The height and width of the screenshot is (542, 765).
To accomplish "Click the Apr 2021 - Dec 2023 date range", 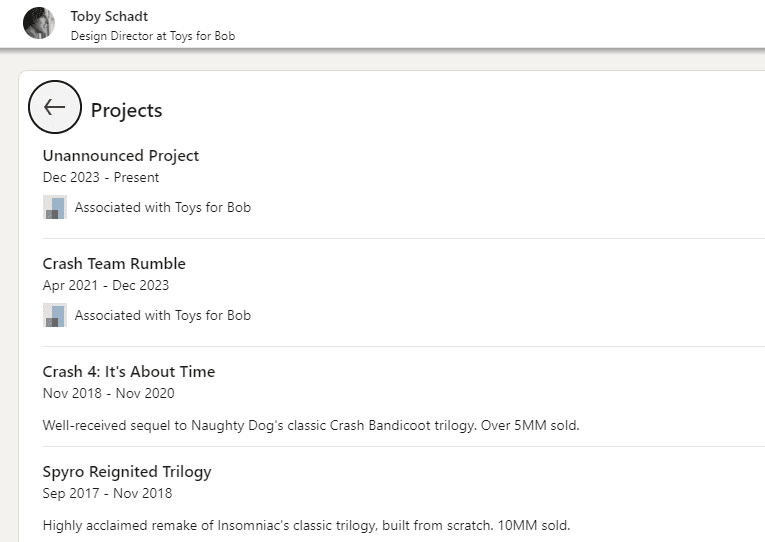I will pyautogui.click(x=106, y=285).
